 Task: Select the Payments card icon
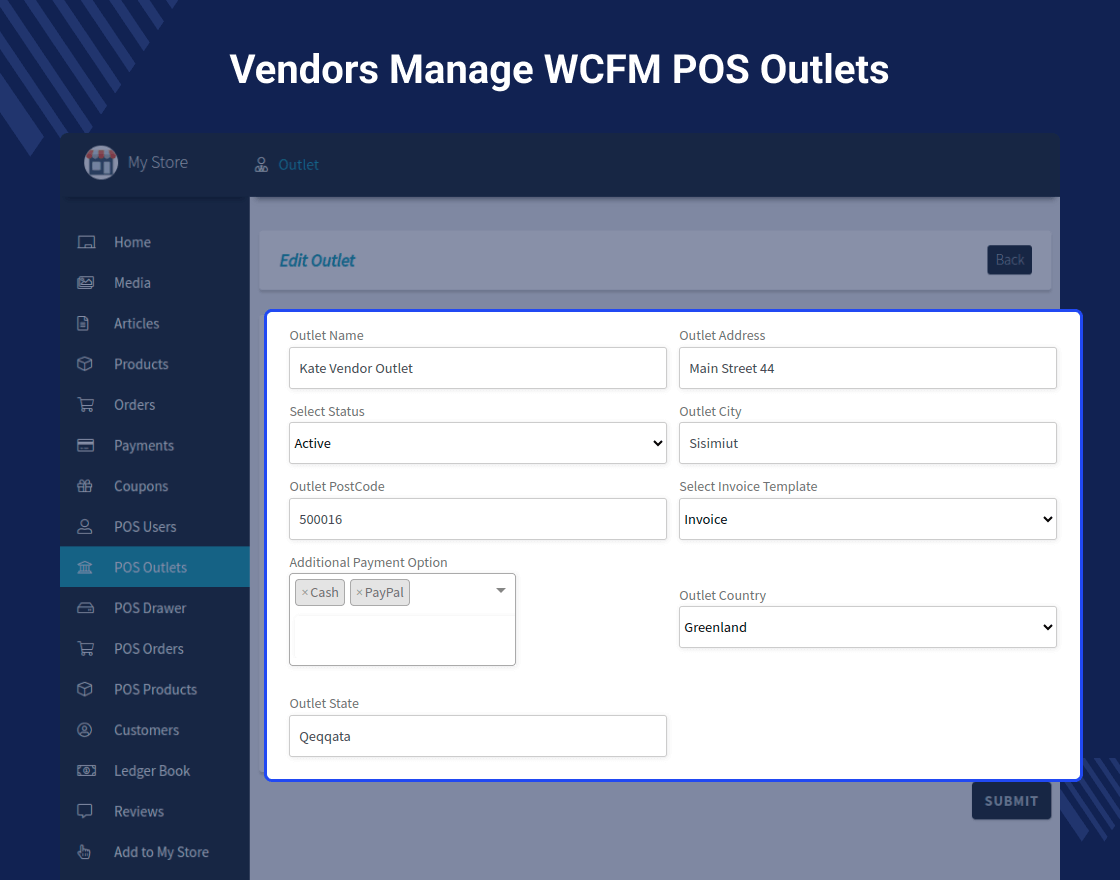click(85, 445)
